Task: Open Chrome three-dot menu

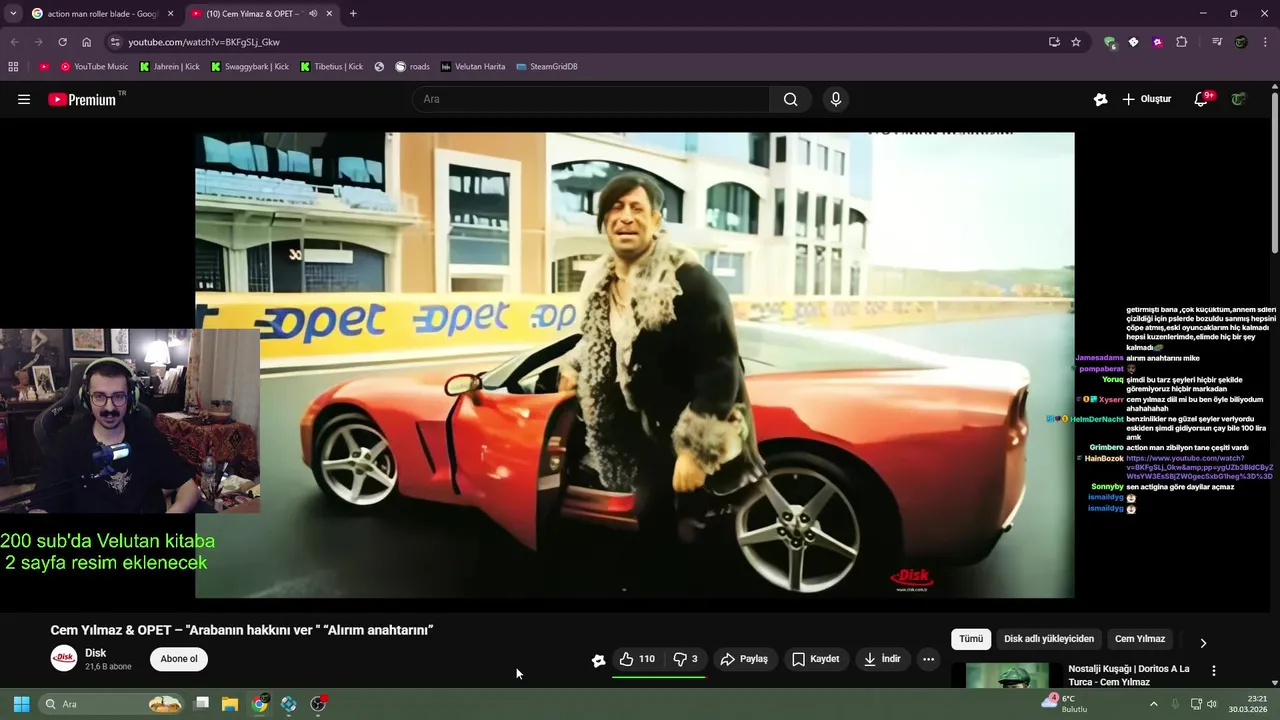Action: click(x=1266, y=42)
